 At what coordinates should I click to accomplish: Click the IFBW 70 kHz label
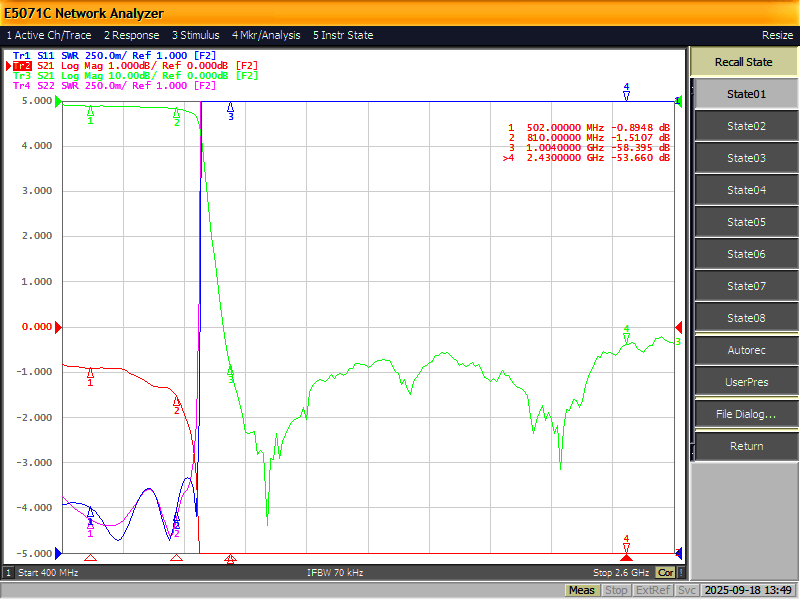pos(335,572)
